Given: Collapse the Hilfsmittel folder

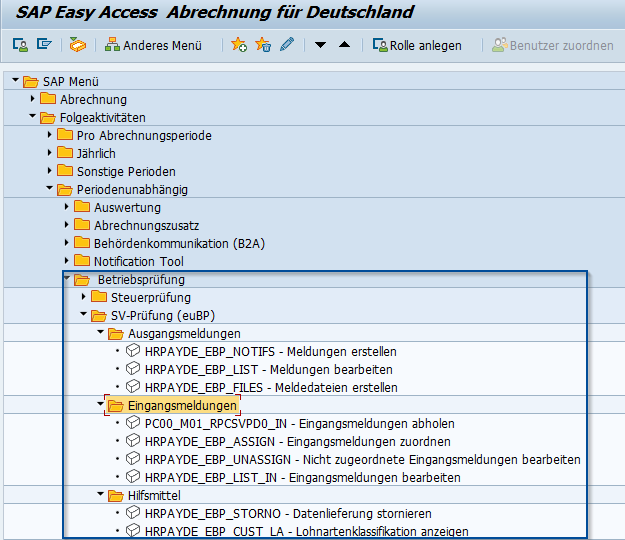Looking at the screenshot, I should point(100,494).
